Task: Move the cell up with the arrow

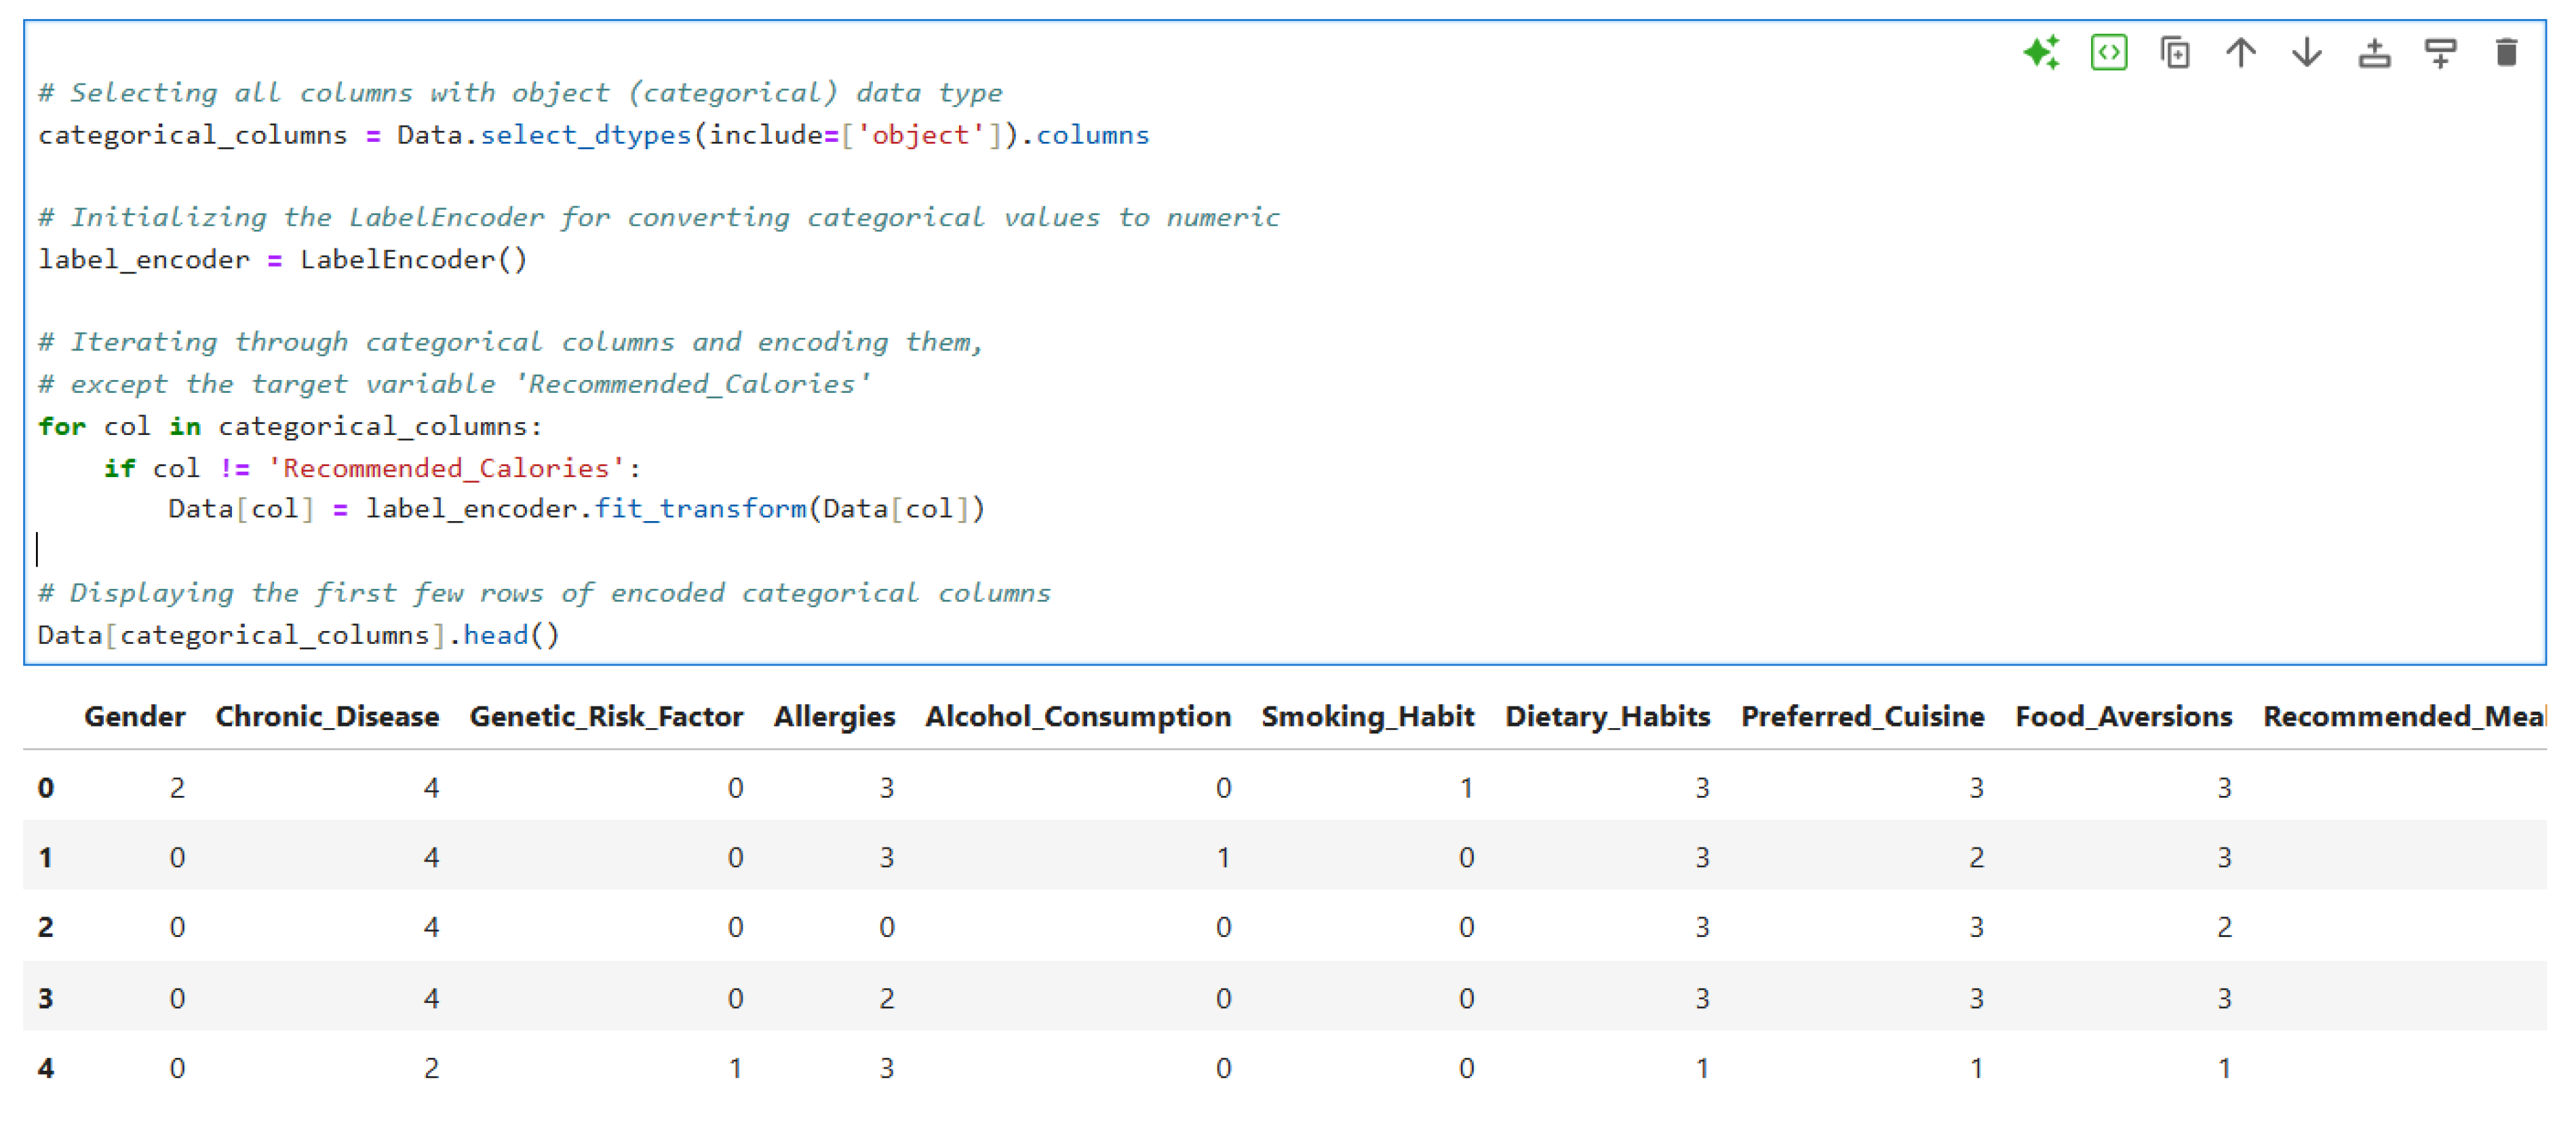Action: point(2240,52)
